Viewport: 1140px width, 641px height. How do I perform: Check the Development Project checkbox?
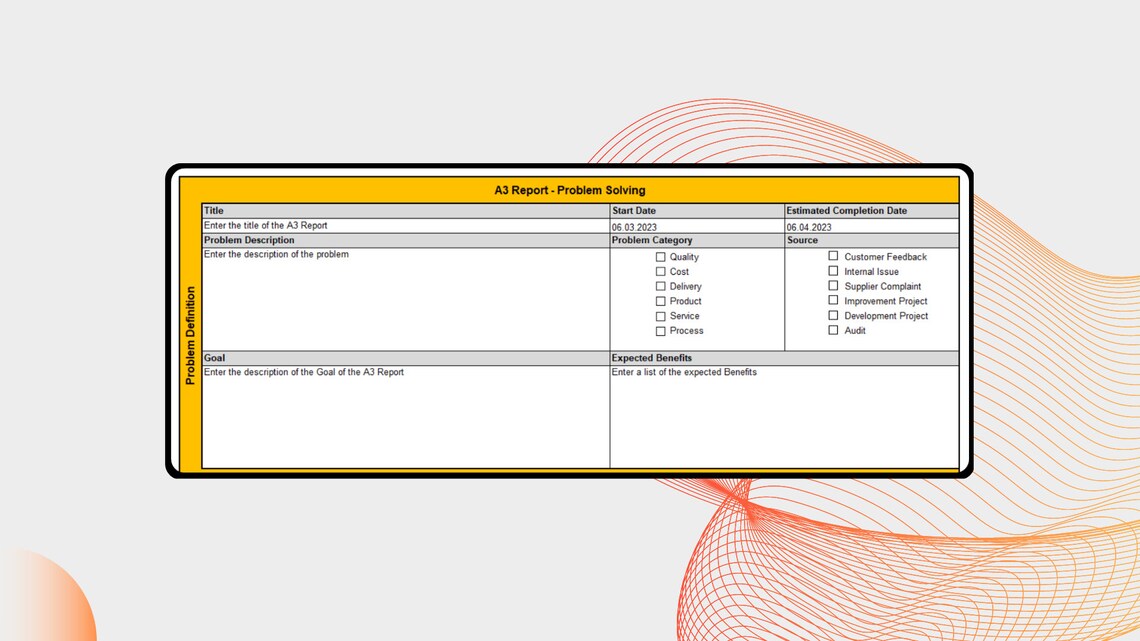click(x=833, y=314)
